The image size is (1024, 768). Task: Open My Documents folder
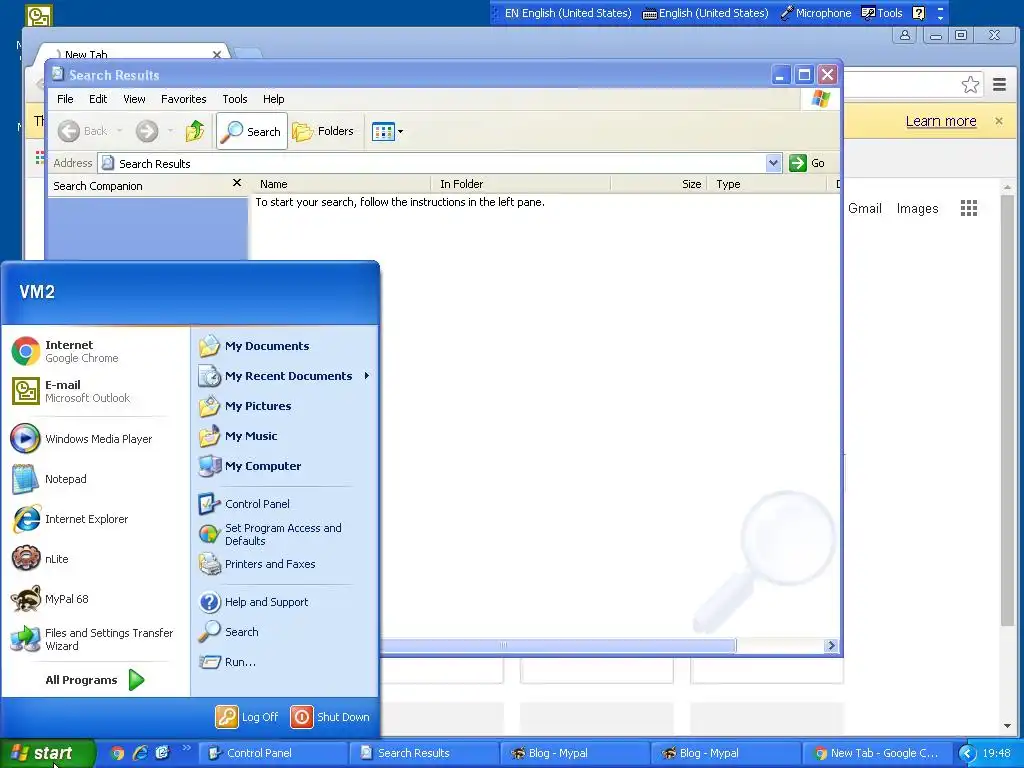coord(254,346)
